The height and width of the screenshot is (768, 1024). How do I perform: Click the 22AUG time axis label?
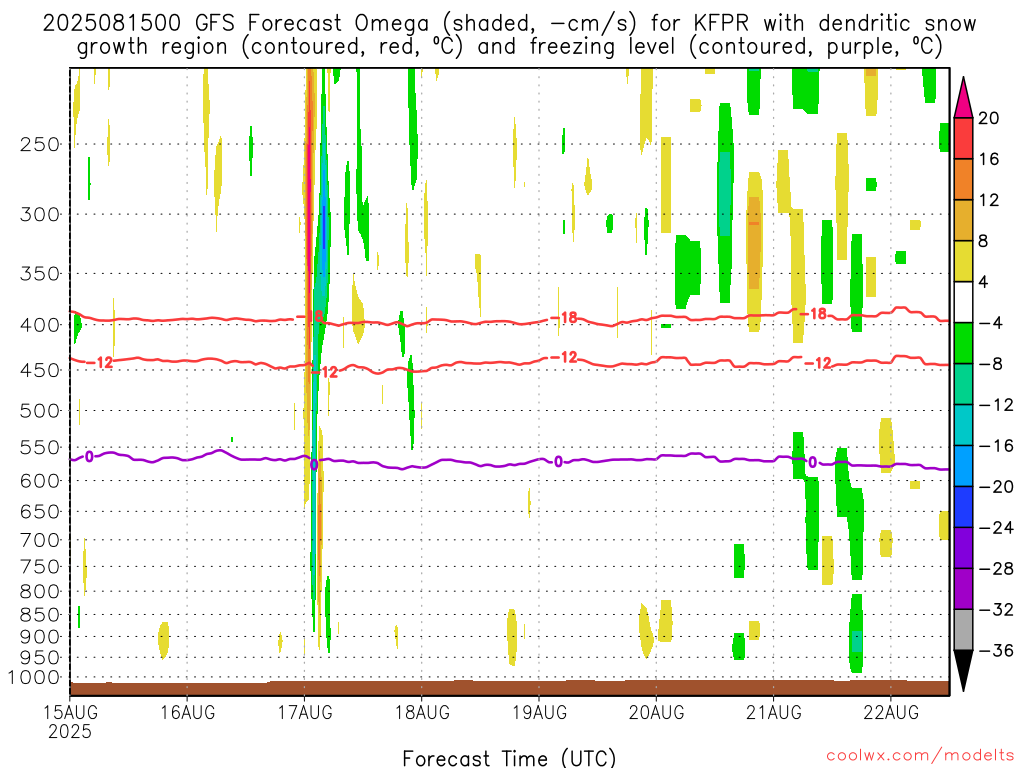pyautogui.click(x=891, y=712)
